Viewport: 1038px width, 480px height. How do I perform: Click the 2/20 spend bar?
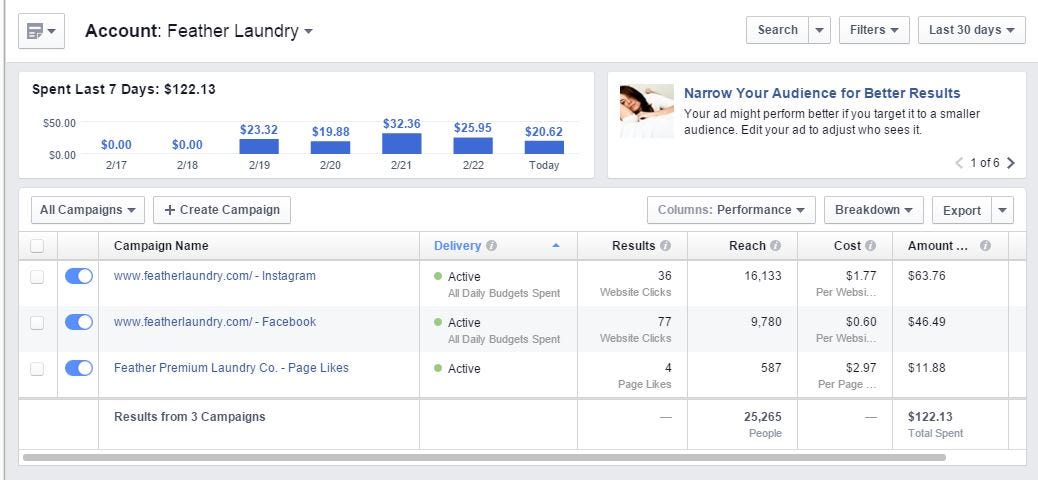tap(330, 148)
